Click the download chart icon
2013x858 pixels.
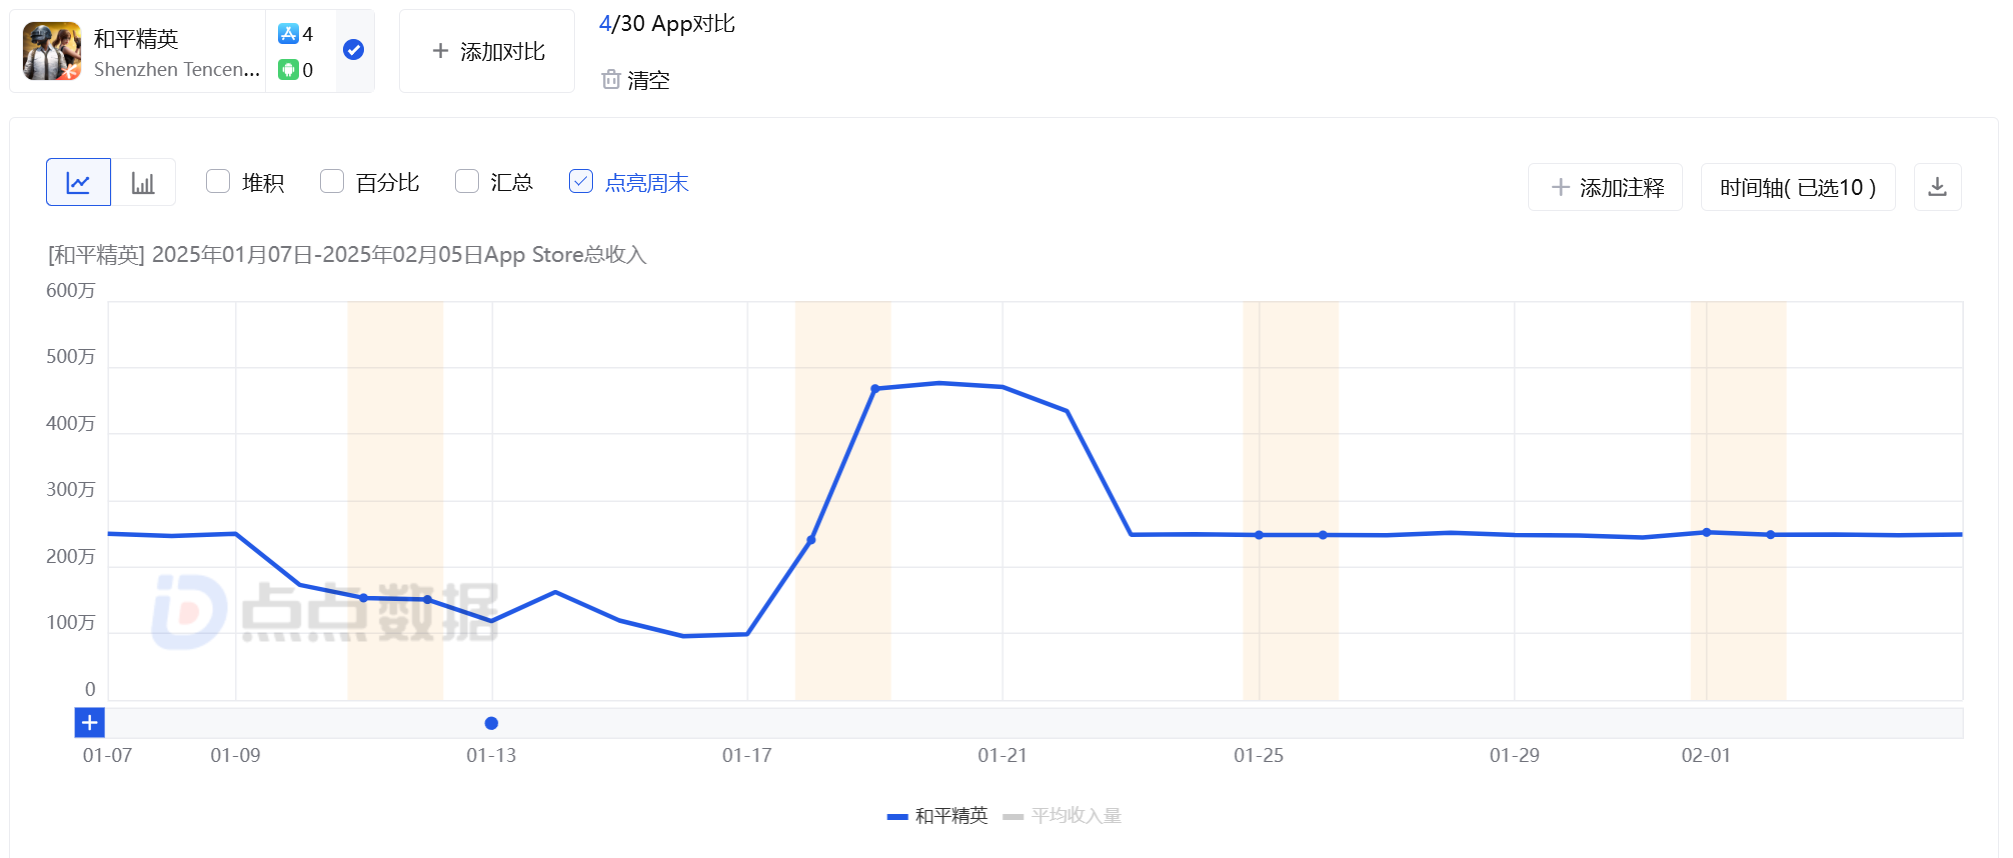(x=1937, y=187)
